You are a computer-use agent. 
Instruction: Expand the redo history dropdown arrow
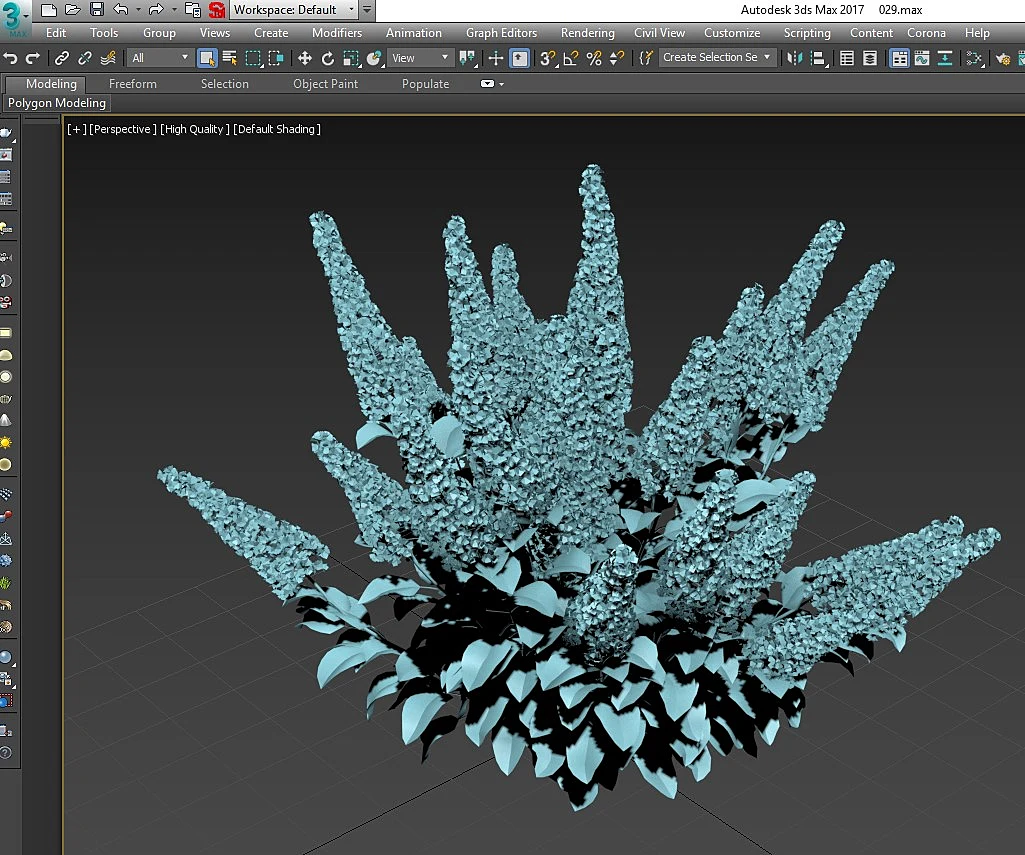(173, 10)
